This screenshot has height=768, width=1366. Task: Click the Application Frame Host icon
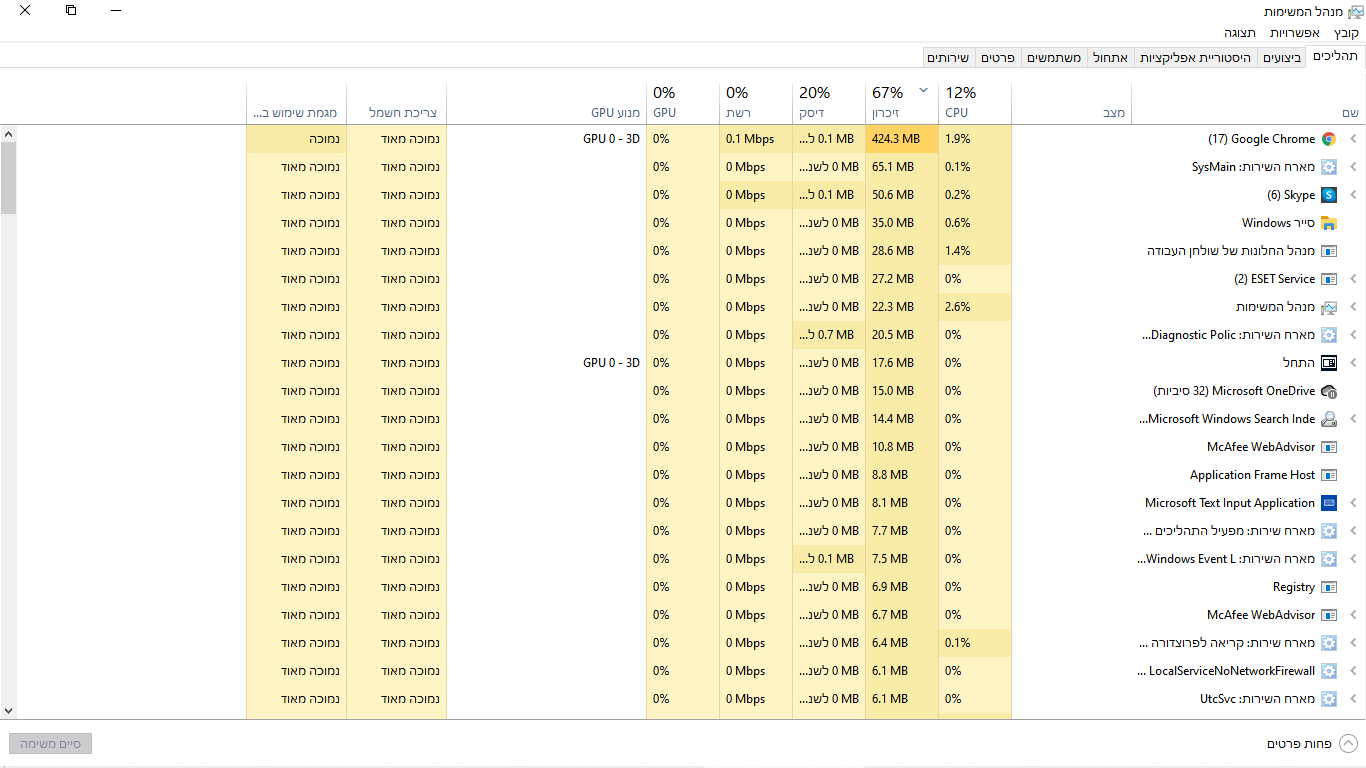tap(1329, 475)
